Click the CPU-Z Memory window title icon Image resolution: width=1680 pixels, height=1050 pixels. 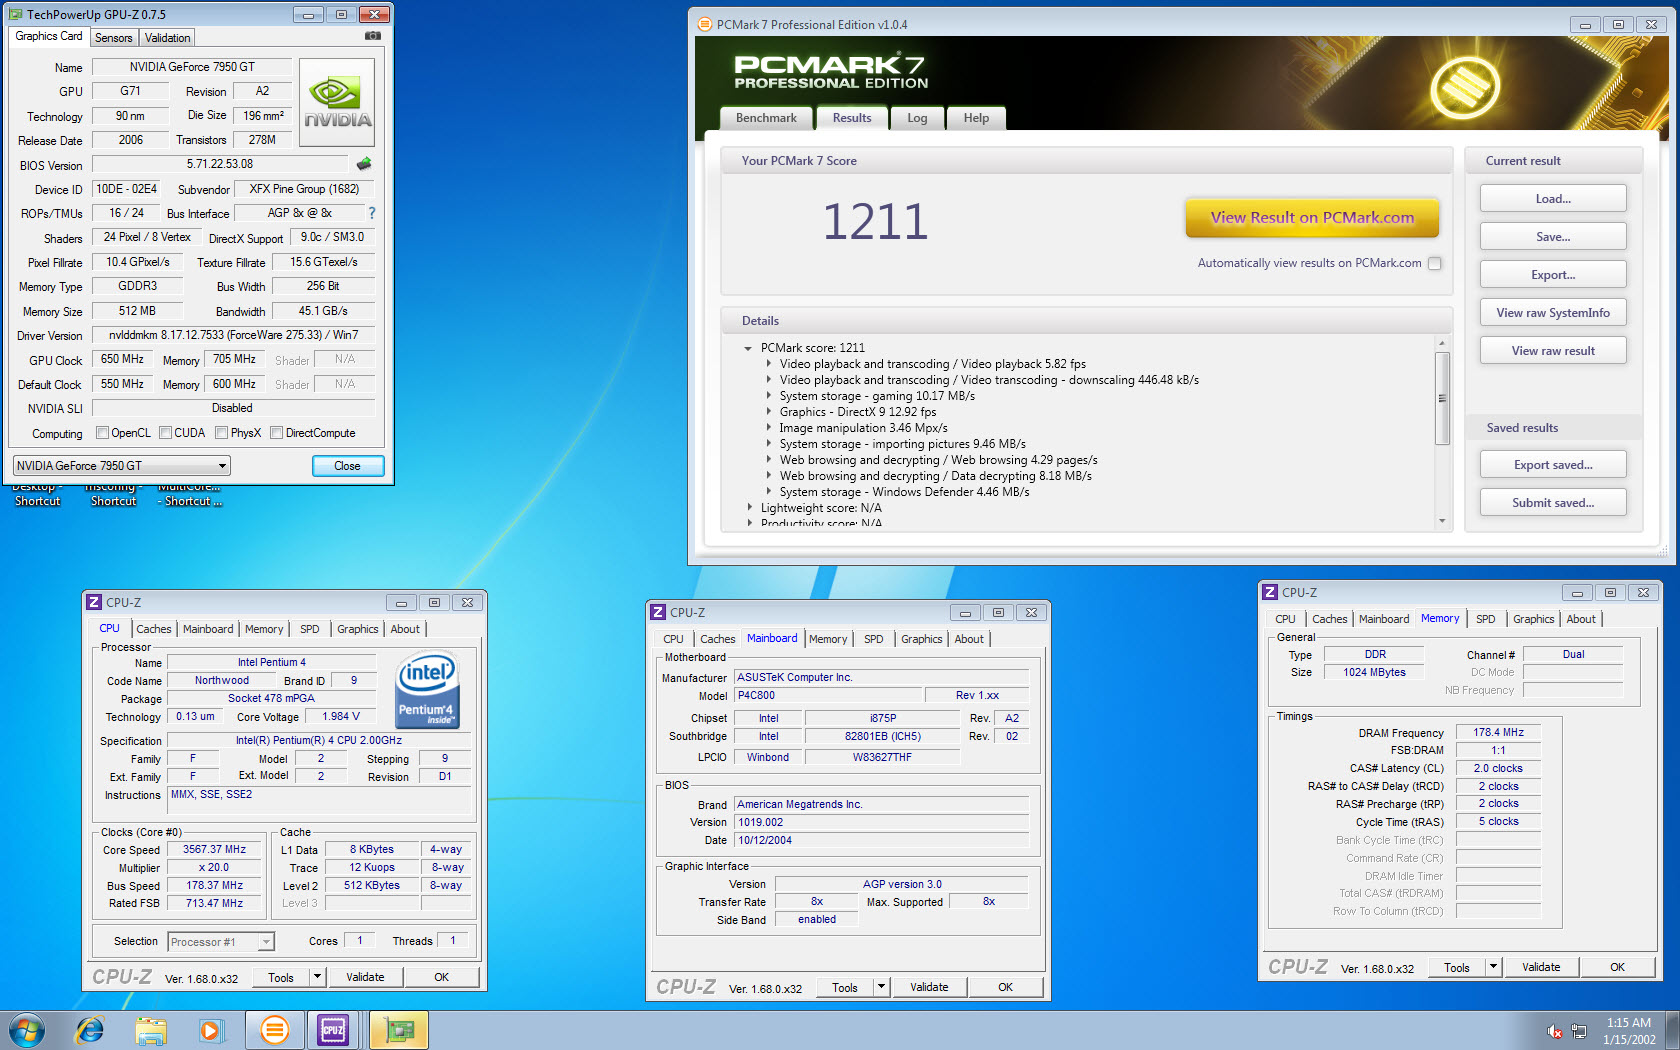(x=1270, y=592)
